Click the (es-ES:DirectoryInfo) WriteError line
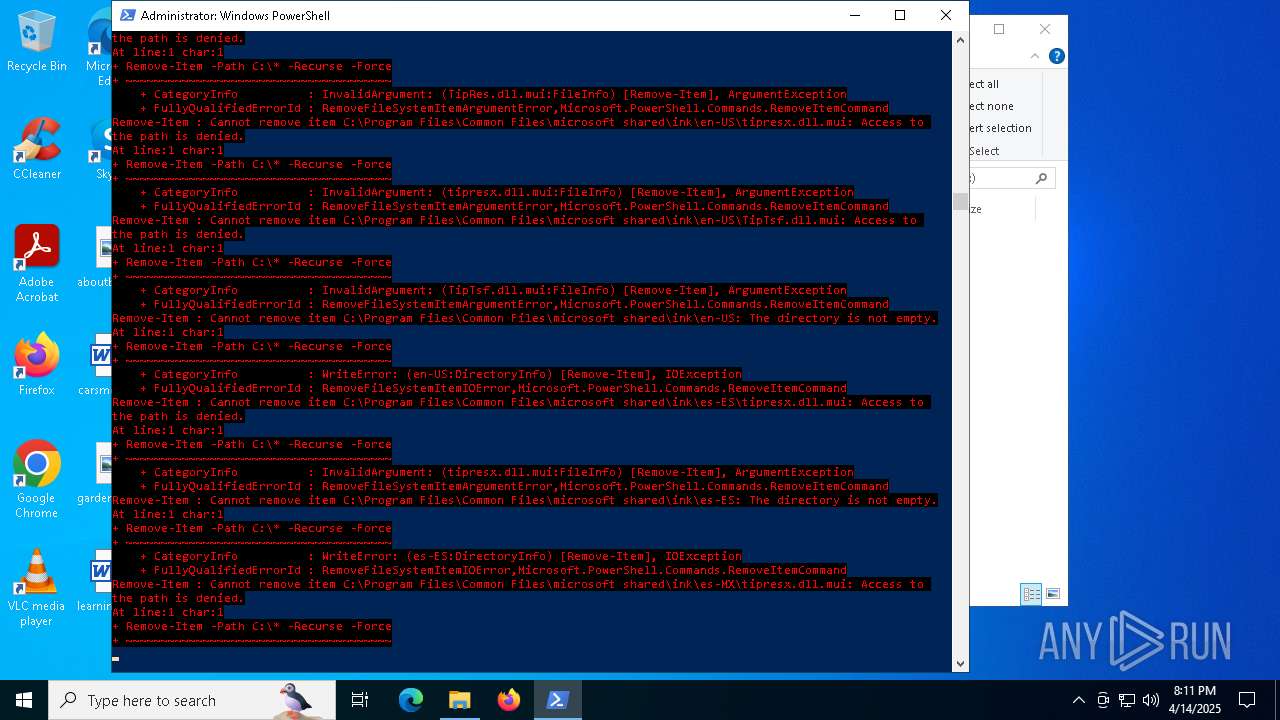 [x=441, y=556]
